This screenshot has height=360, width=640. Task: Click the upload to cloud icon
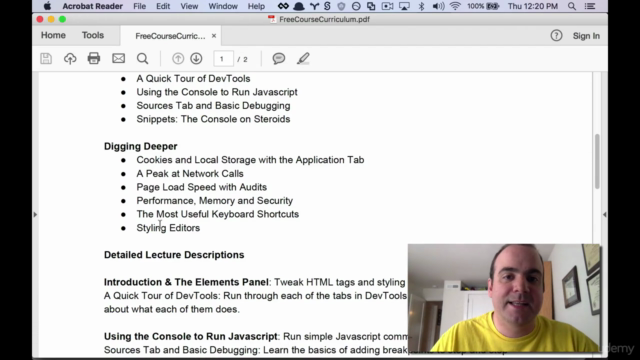[70, 59]
